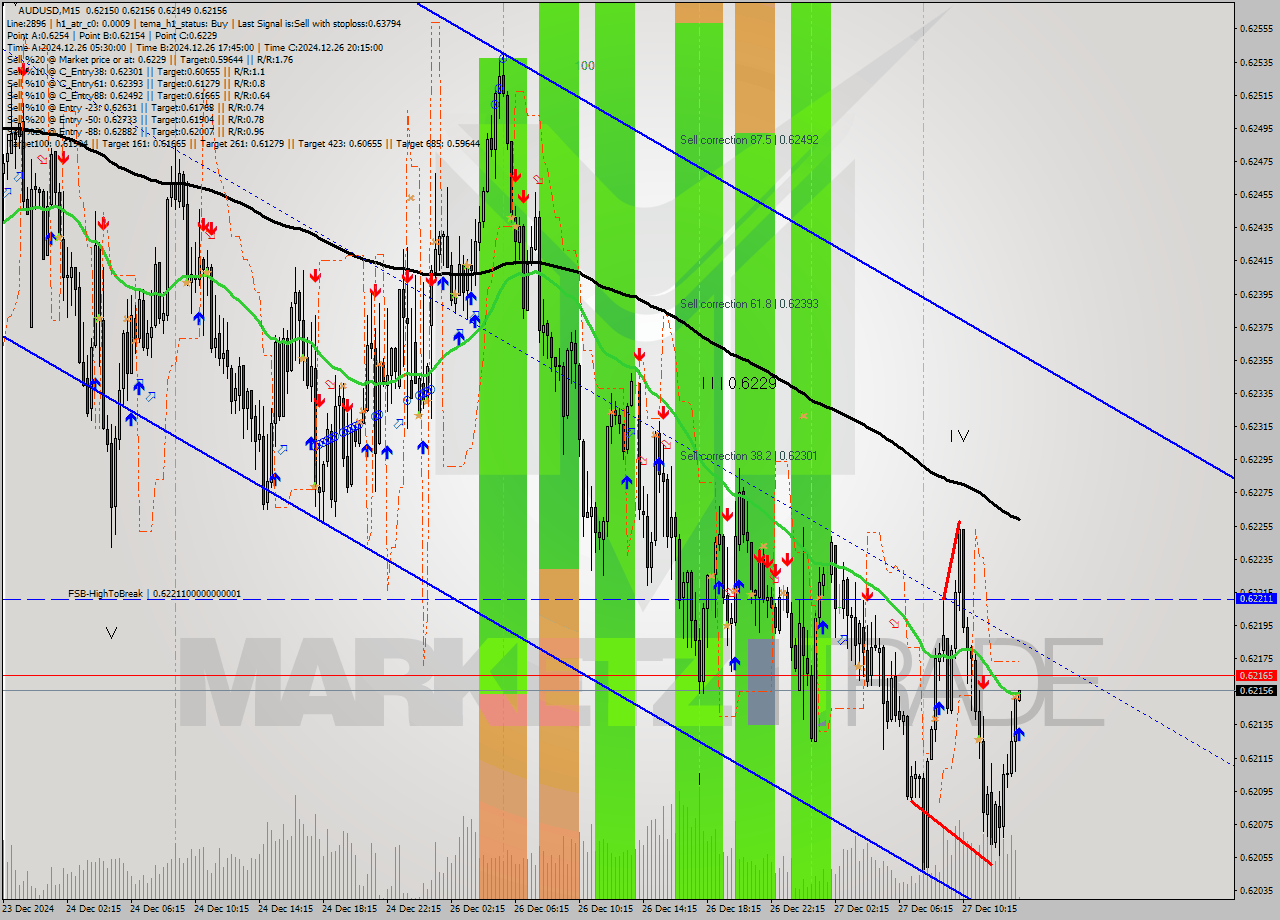Click 0.62115 on the price axis
This screenshot has height=920, width=1280.
pos(1257,758)
